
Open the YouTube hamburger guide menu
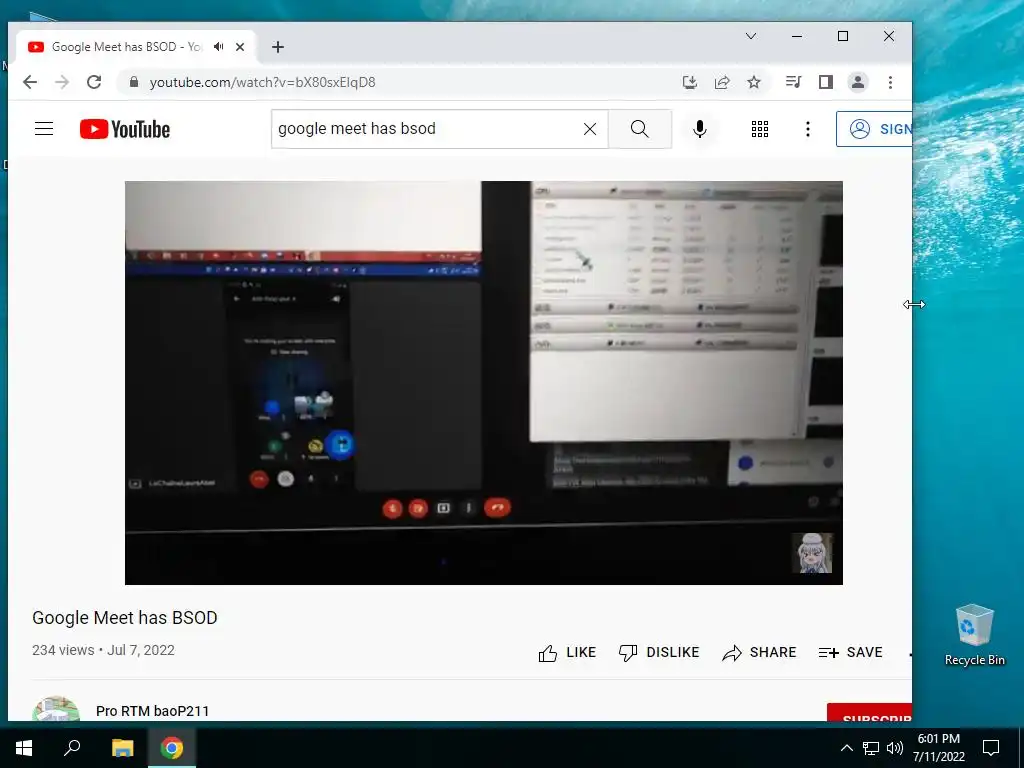click(44, 129)
